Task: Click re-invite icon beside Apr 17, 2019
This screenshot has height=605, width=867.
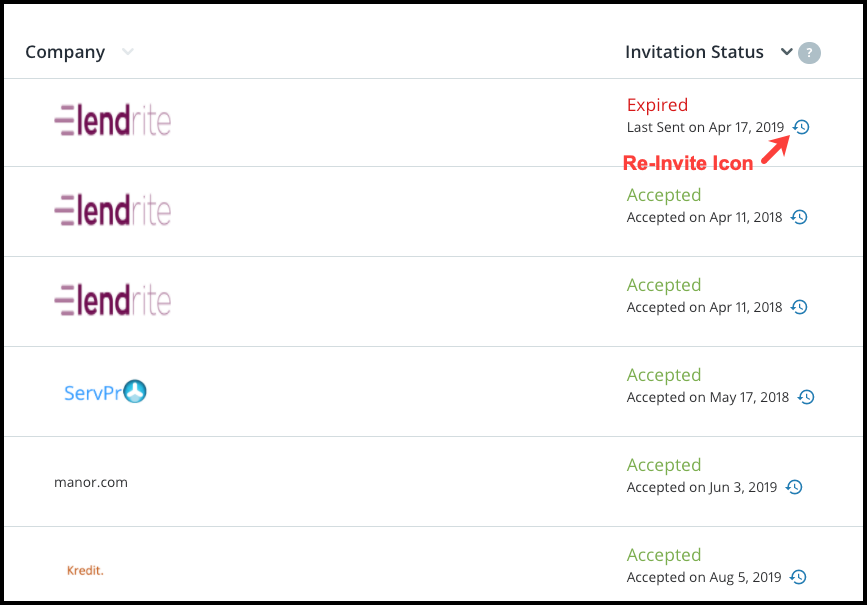Action: point(801,127)
